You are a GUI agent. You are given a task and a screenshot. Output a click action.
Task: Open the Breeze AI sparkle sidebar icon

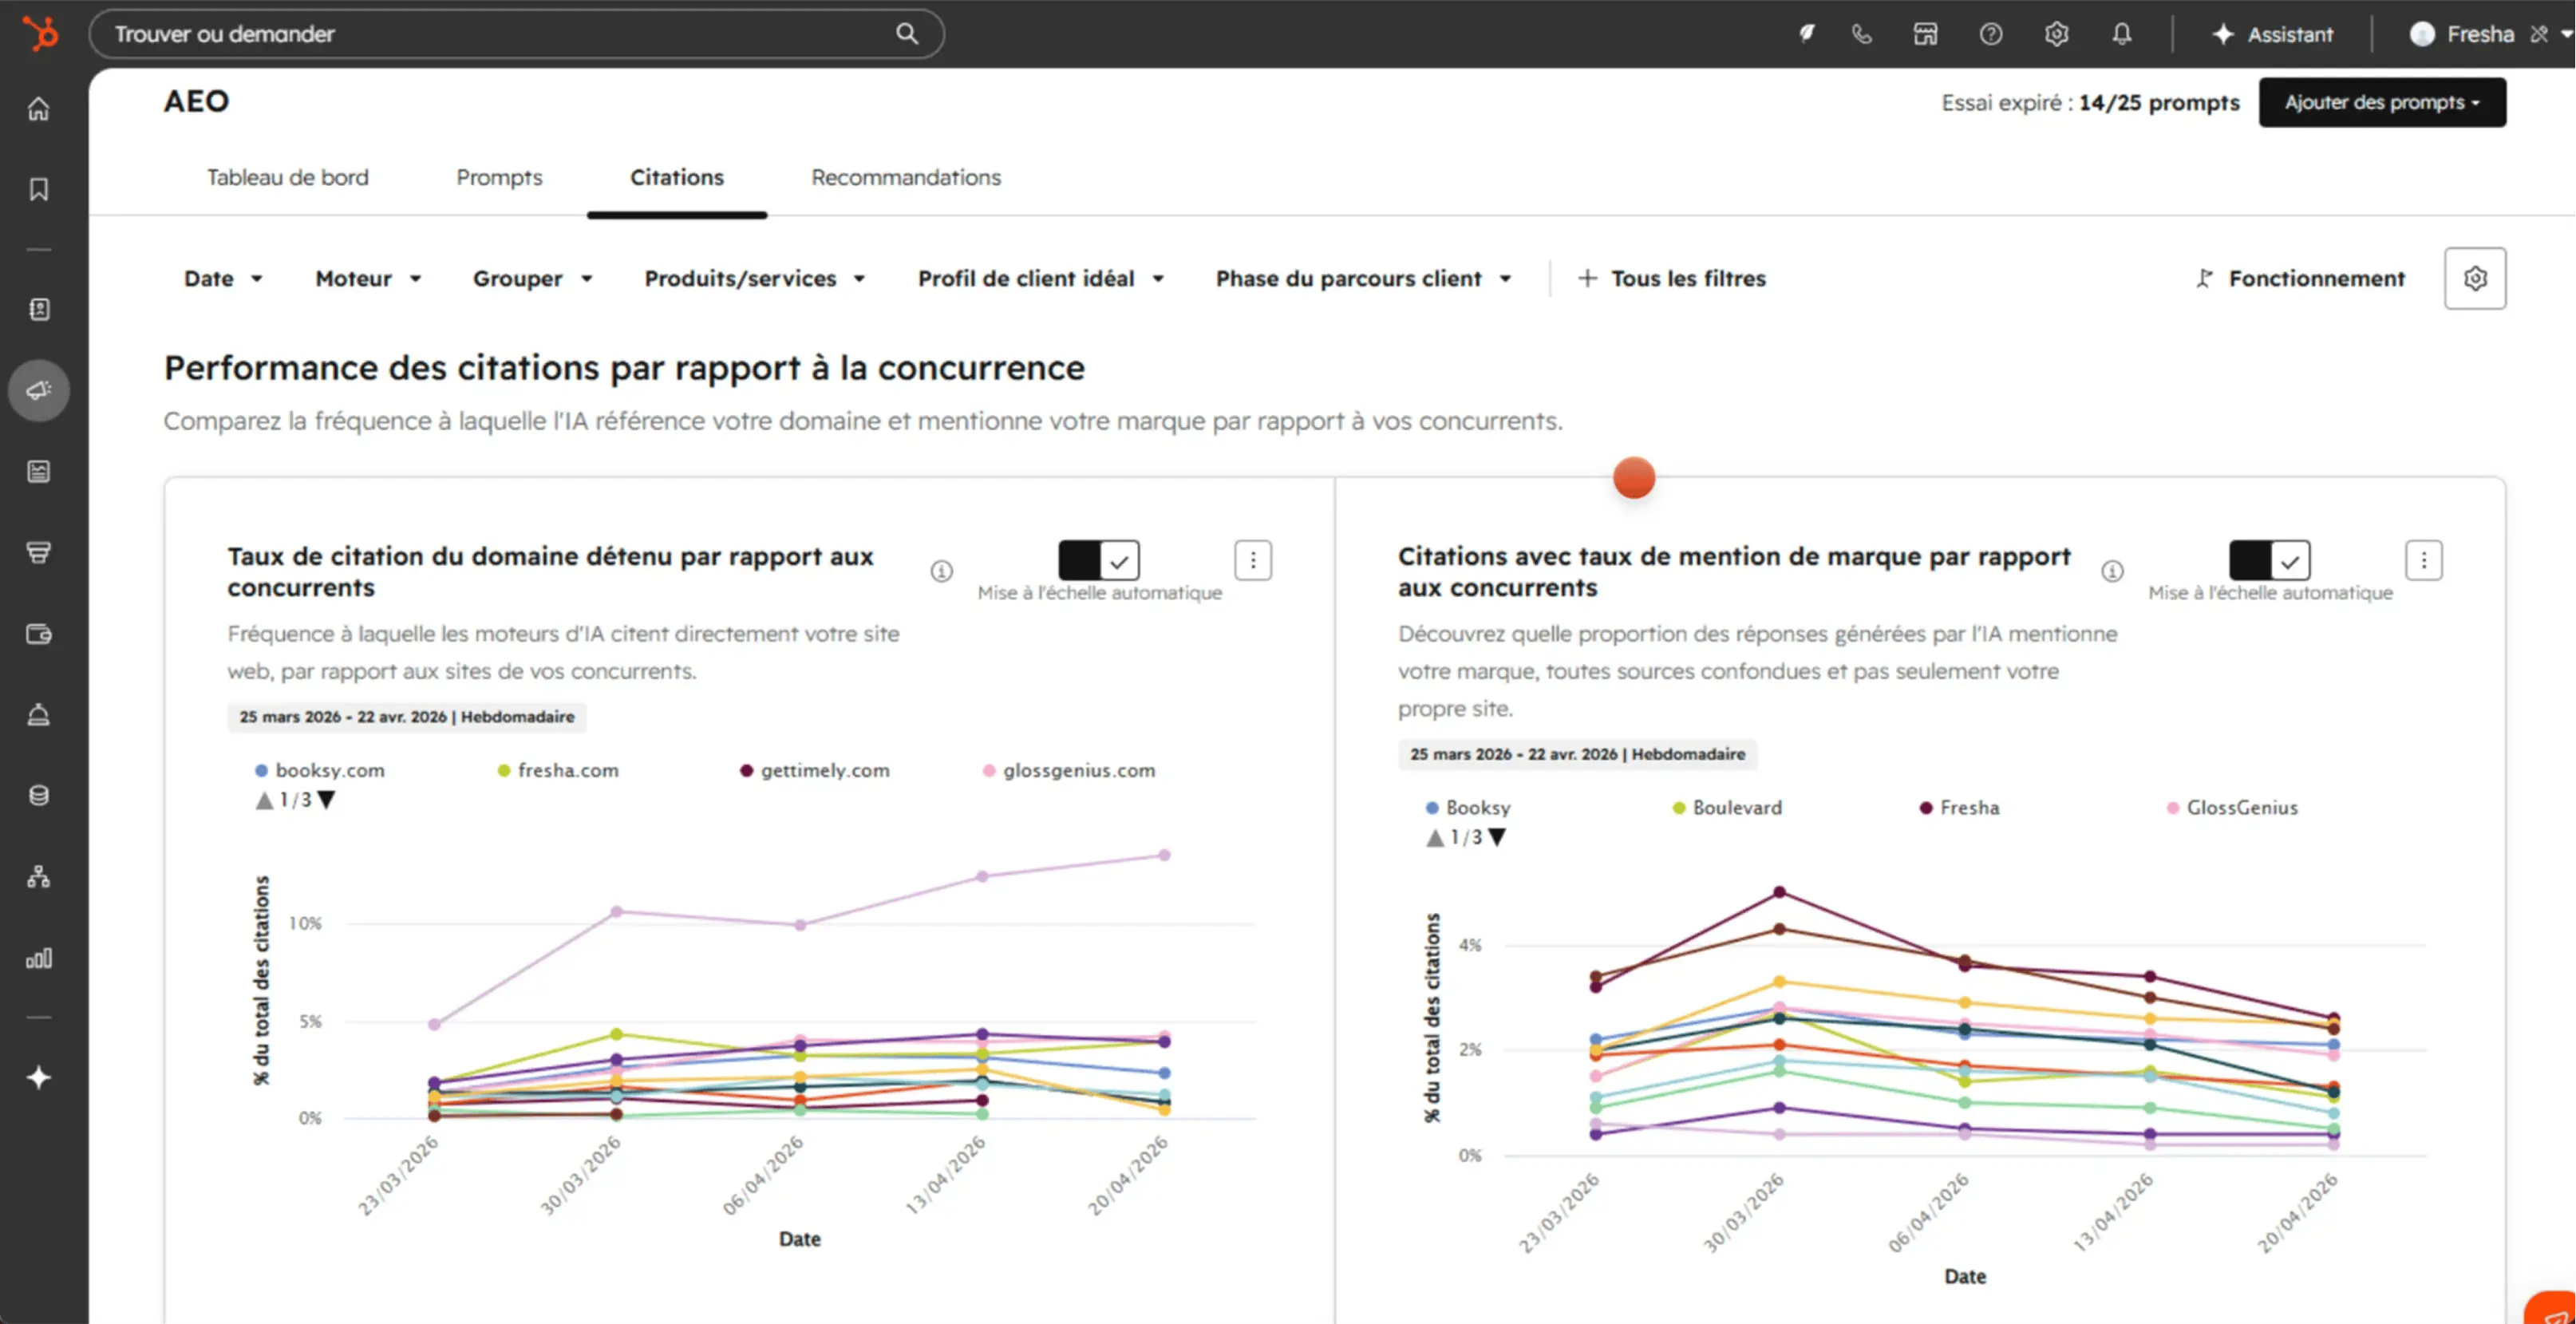39,1077
